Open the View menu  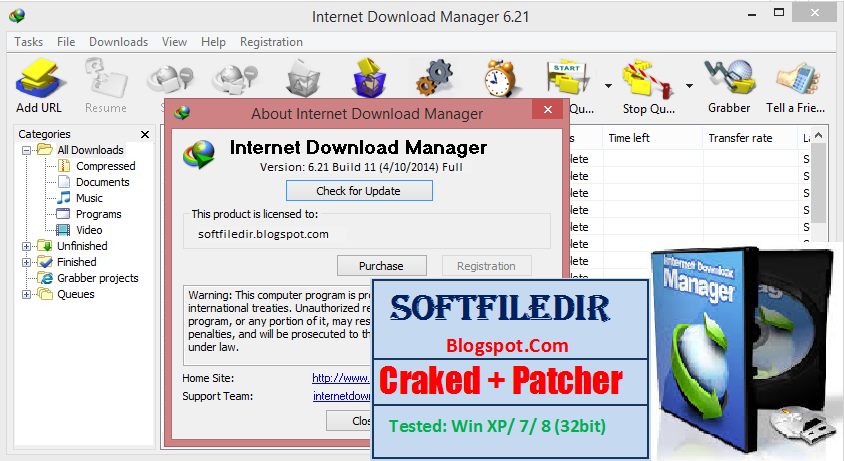(174, 41)
